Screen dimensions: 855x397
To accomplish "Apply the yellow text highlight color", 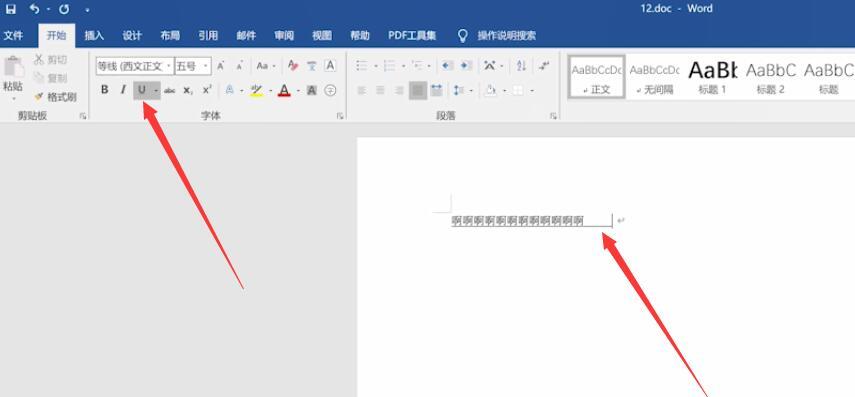I will pos(257,91).
